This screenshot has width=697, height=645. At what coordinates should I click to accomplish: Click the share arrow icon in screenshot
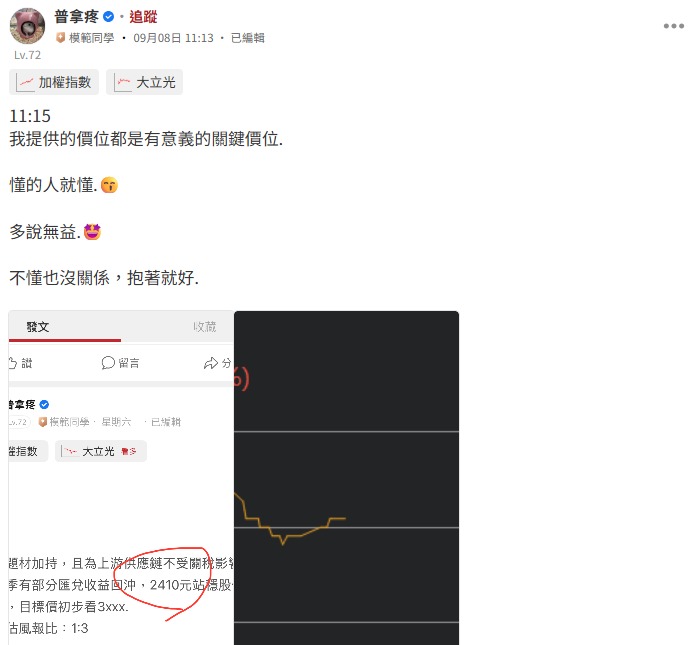click(x=211, y=363)
